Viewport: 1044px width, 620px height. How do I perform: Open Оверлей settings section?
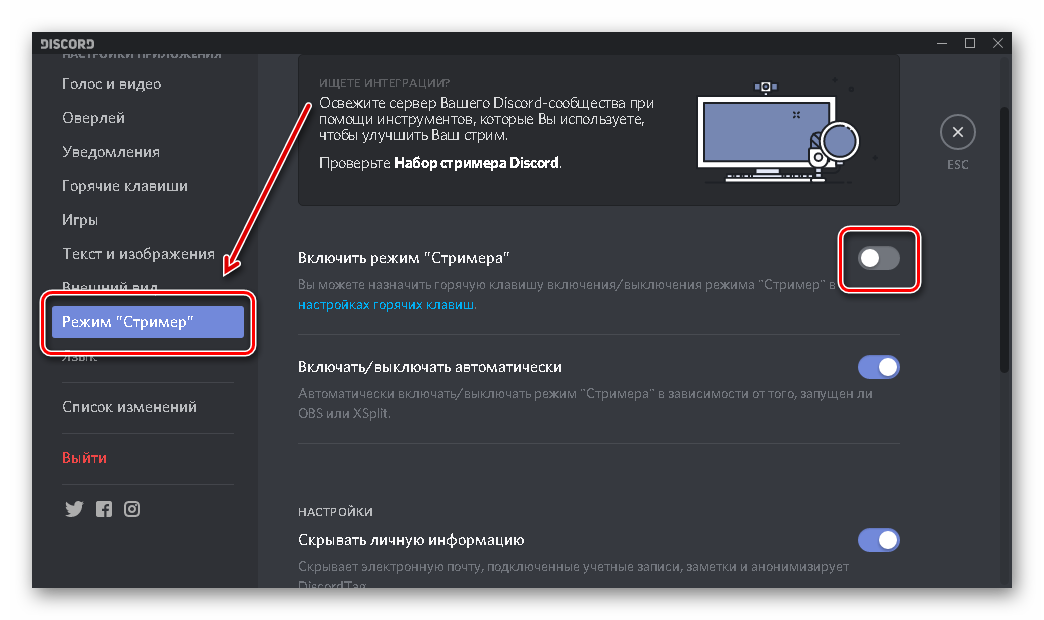pyautogui.click(x=93, y=118)
